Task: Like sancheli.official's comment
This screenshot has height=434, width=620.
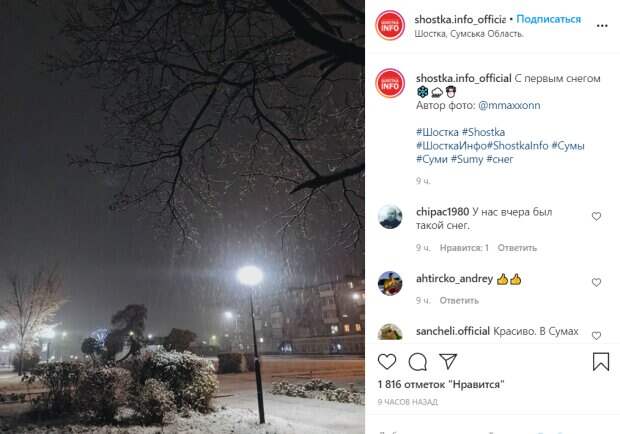Action: (596, 336)
